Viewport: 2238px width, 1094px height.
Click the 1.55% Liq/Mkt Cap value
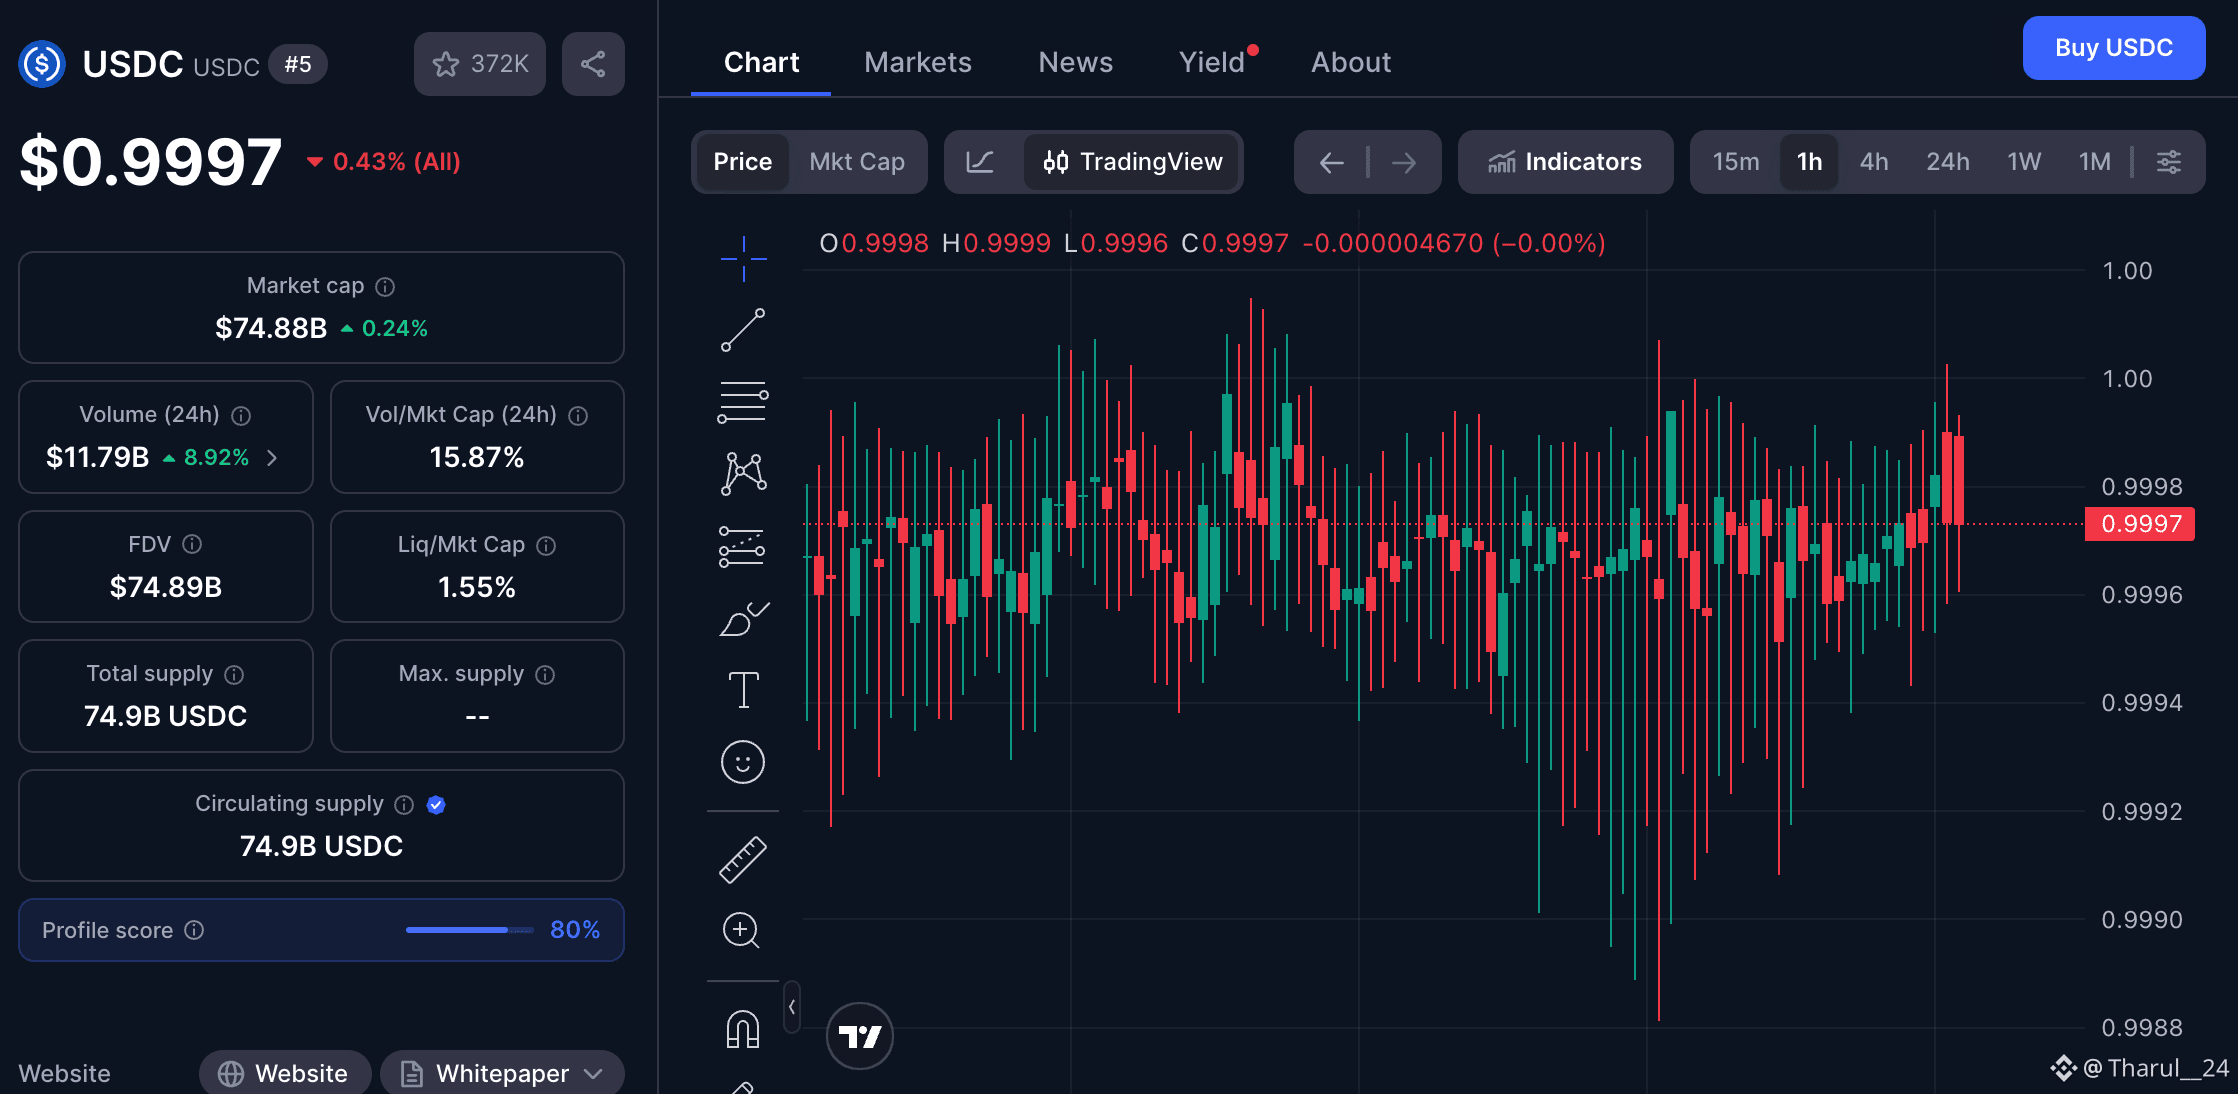pos(477,587)
